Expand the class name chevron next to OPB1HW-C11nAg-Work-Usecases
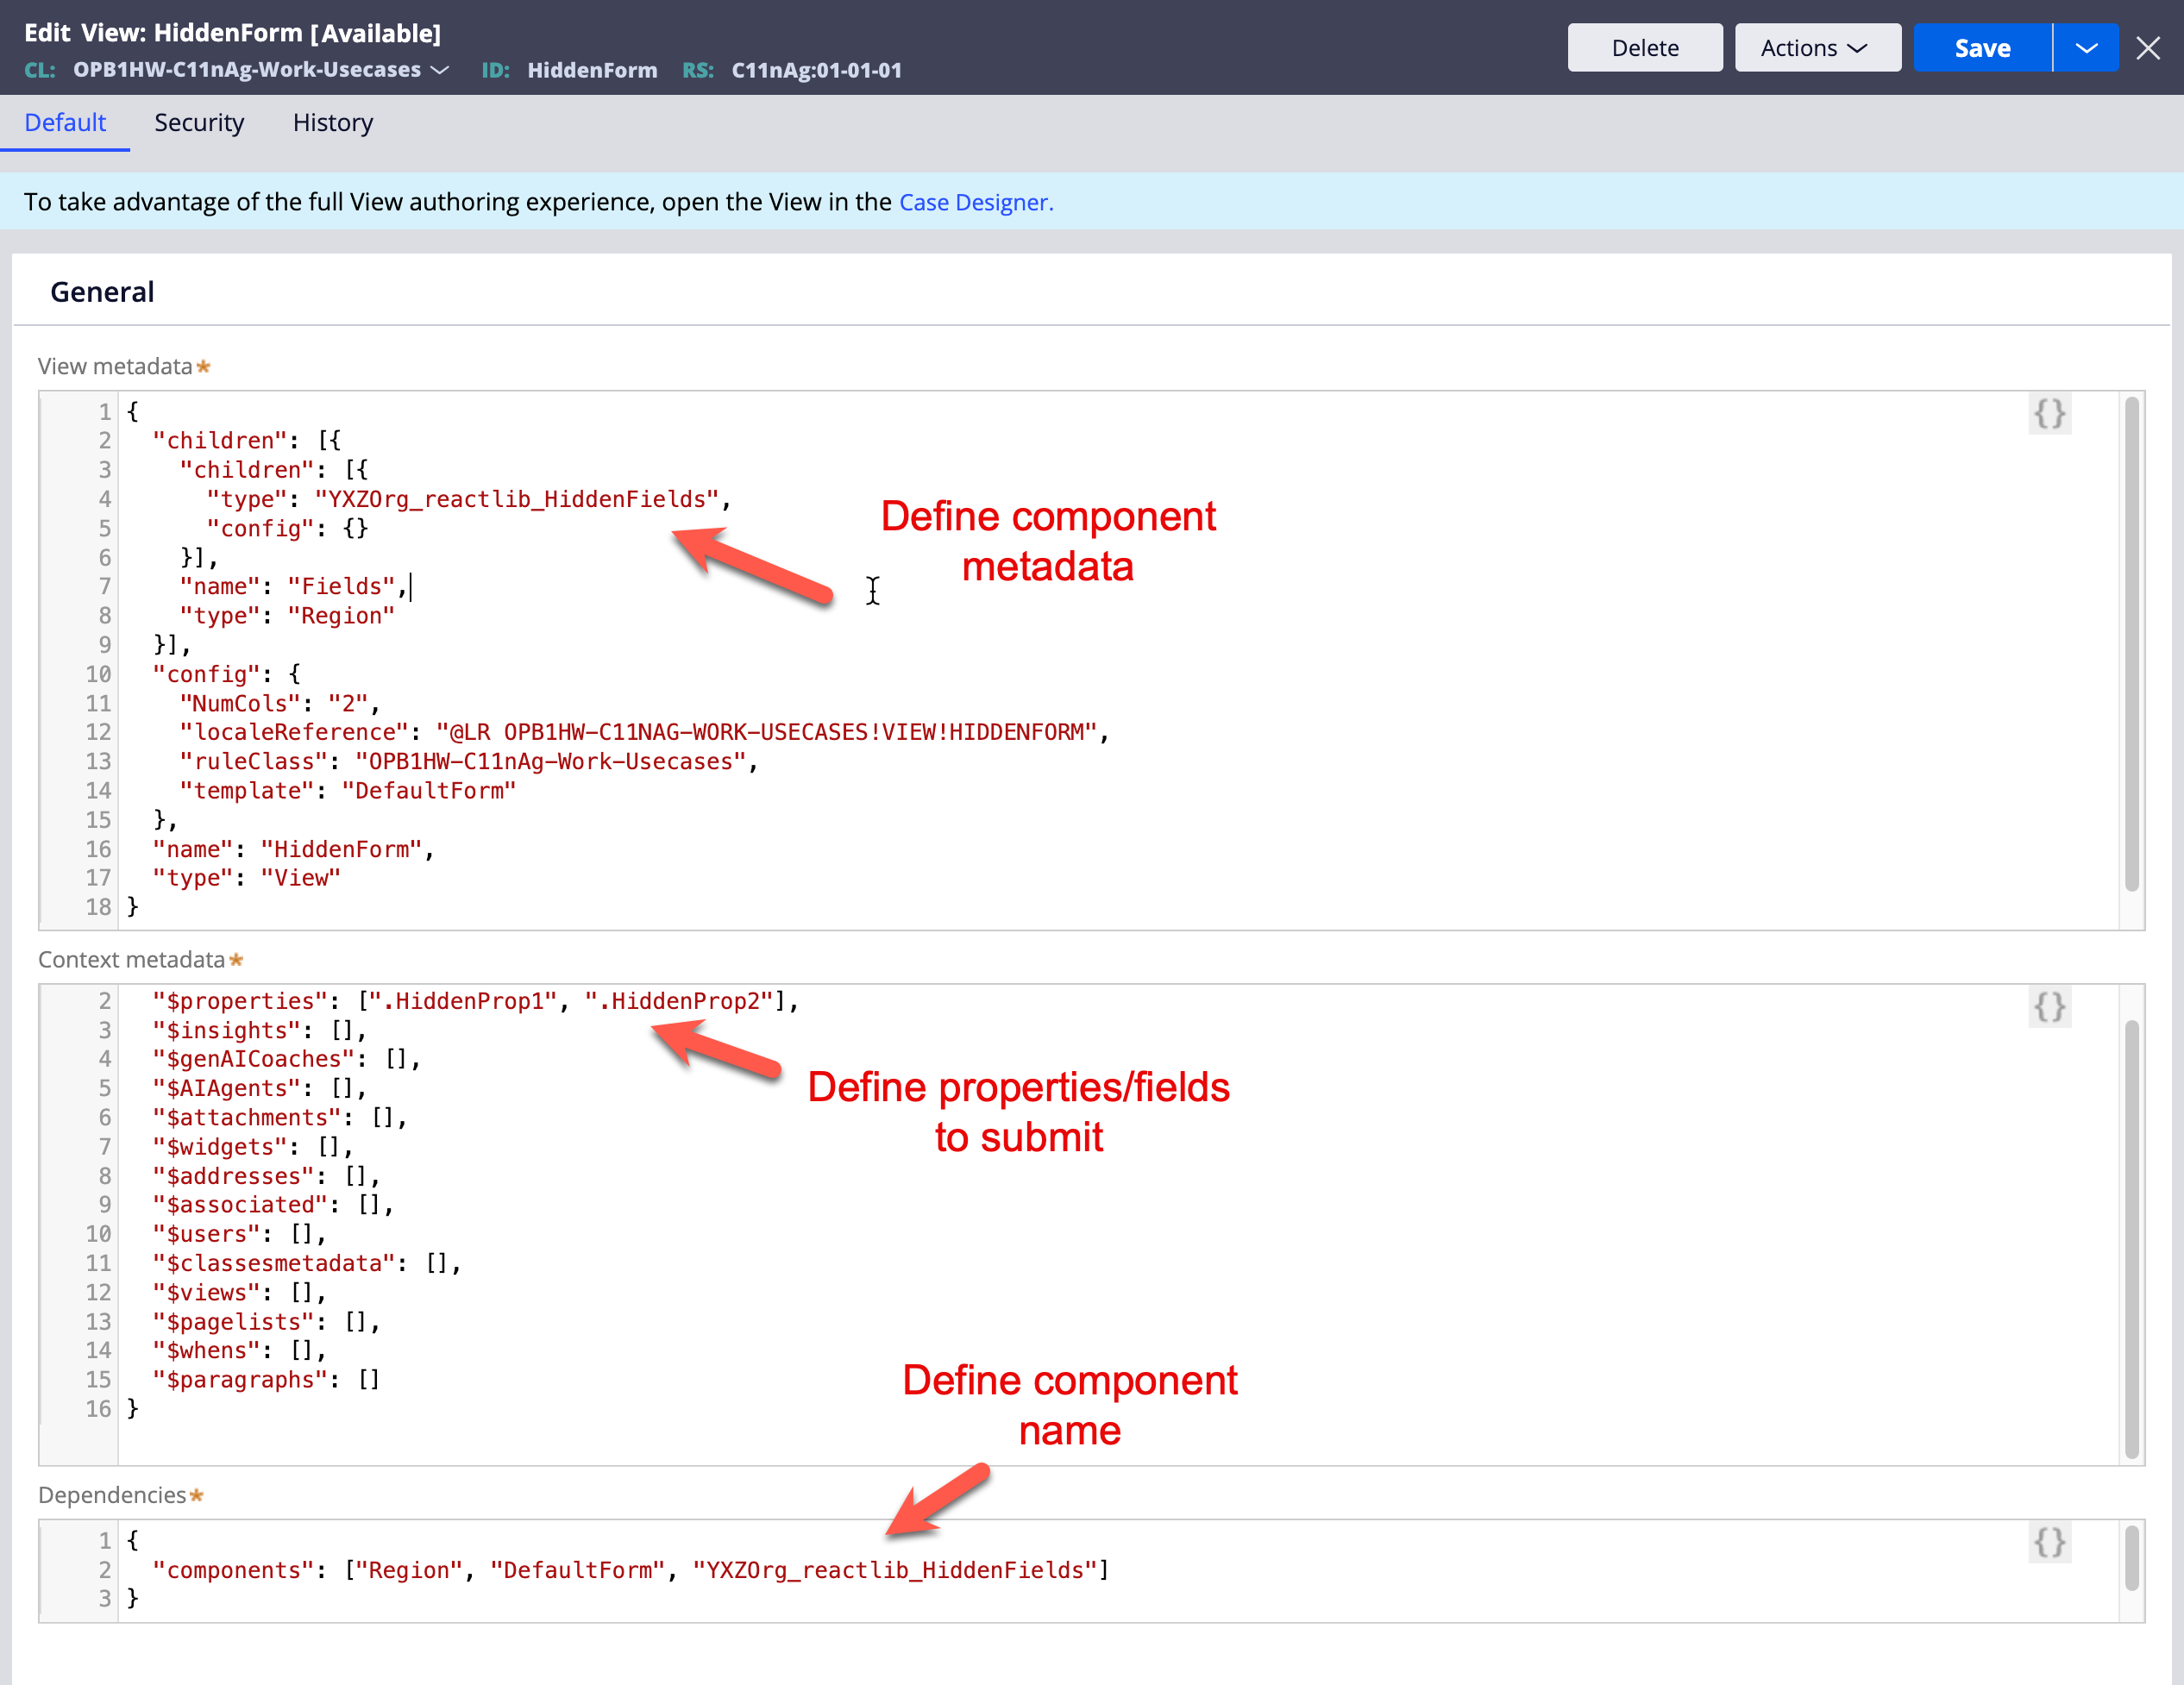Screen dimensions: 2184x1685 439,70
